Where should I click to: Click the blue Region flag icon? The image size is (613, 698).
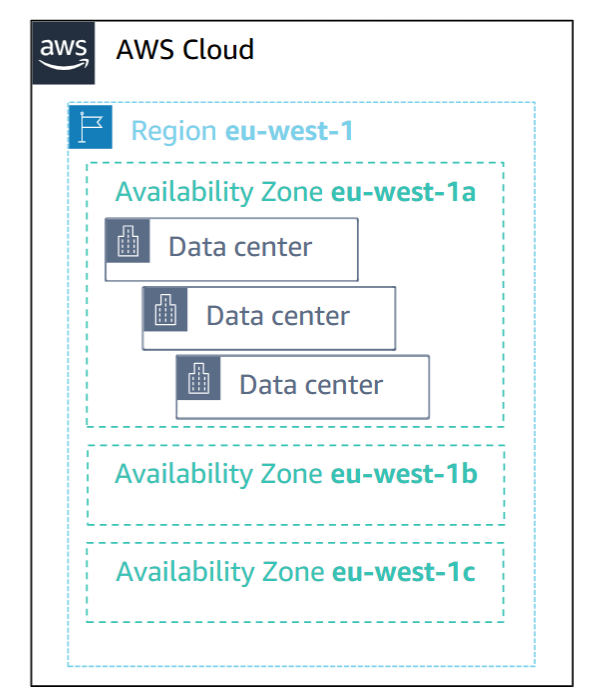pyautogui.click(x=88, y=128)
